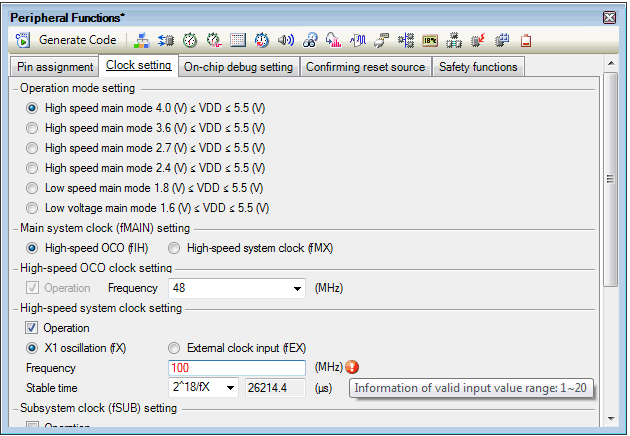The height and width of the screenshot is (436, 630).
Task: Expand the Stable time dropdown
Action: click(x=231, y=388)
